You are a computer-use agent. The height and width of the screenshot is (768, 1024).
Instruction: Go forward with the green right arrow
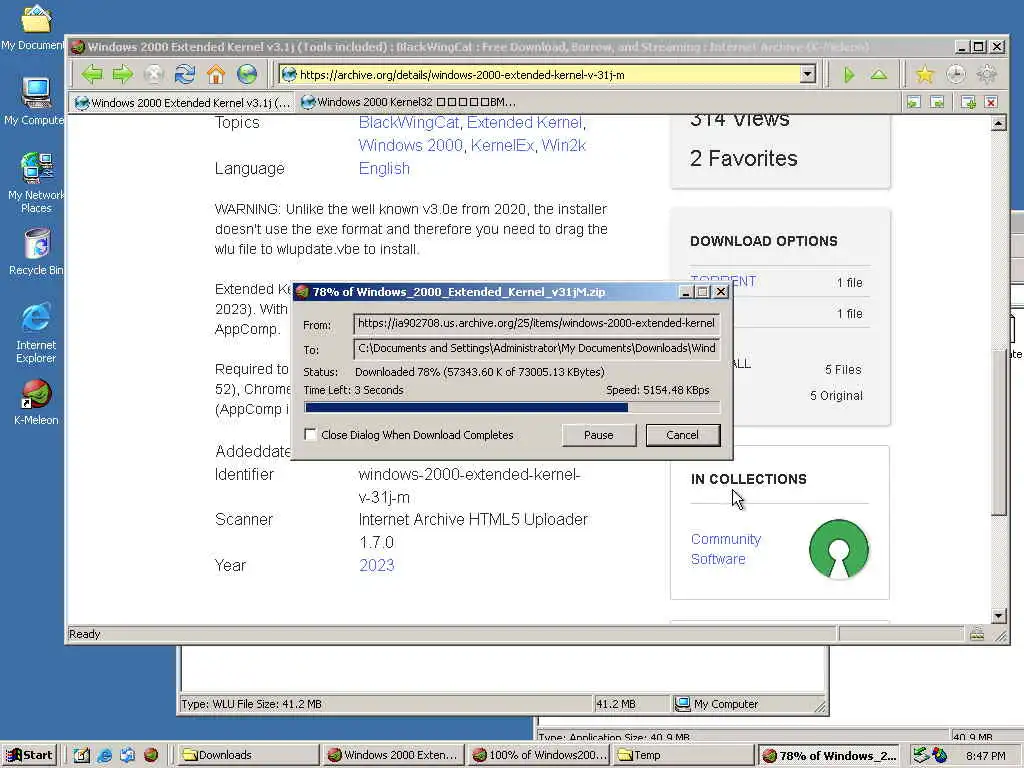click(122, 74)
